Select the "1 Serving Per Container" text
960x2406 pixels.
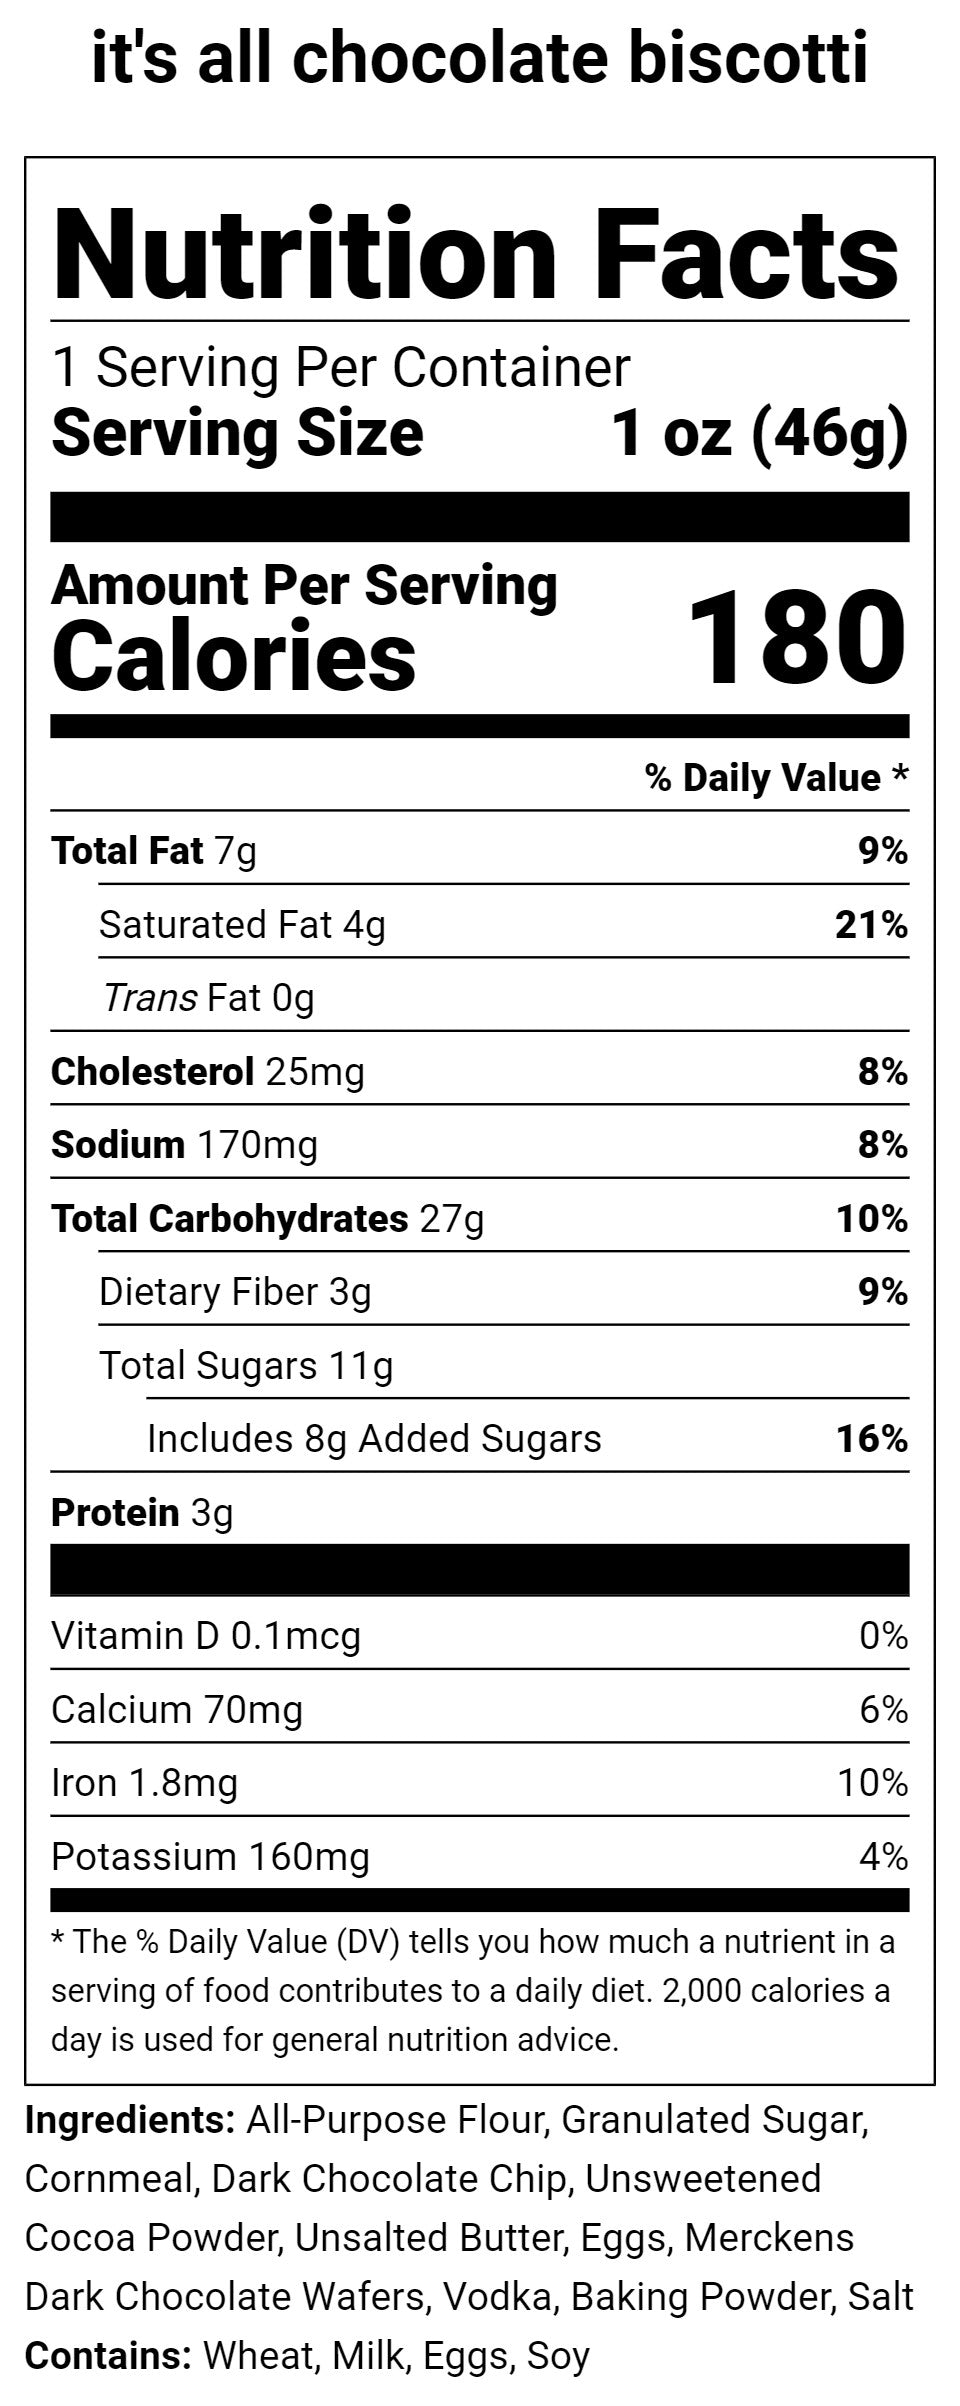click(341, 368)
